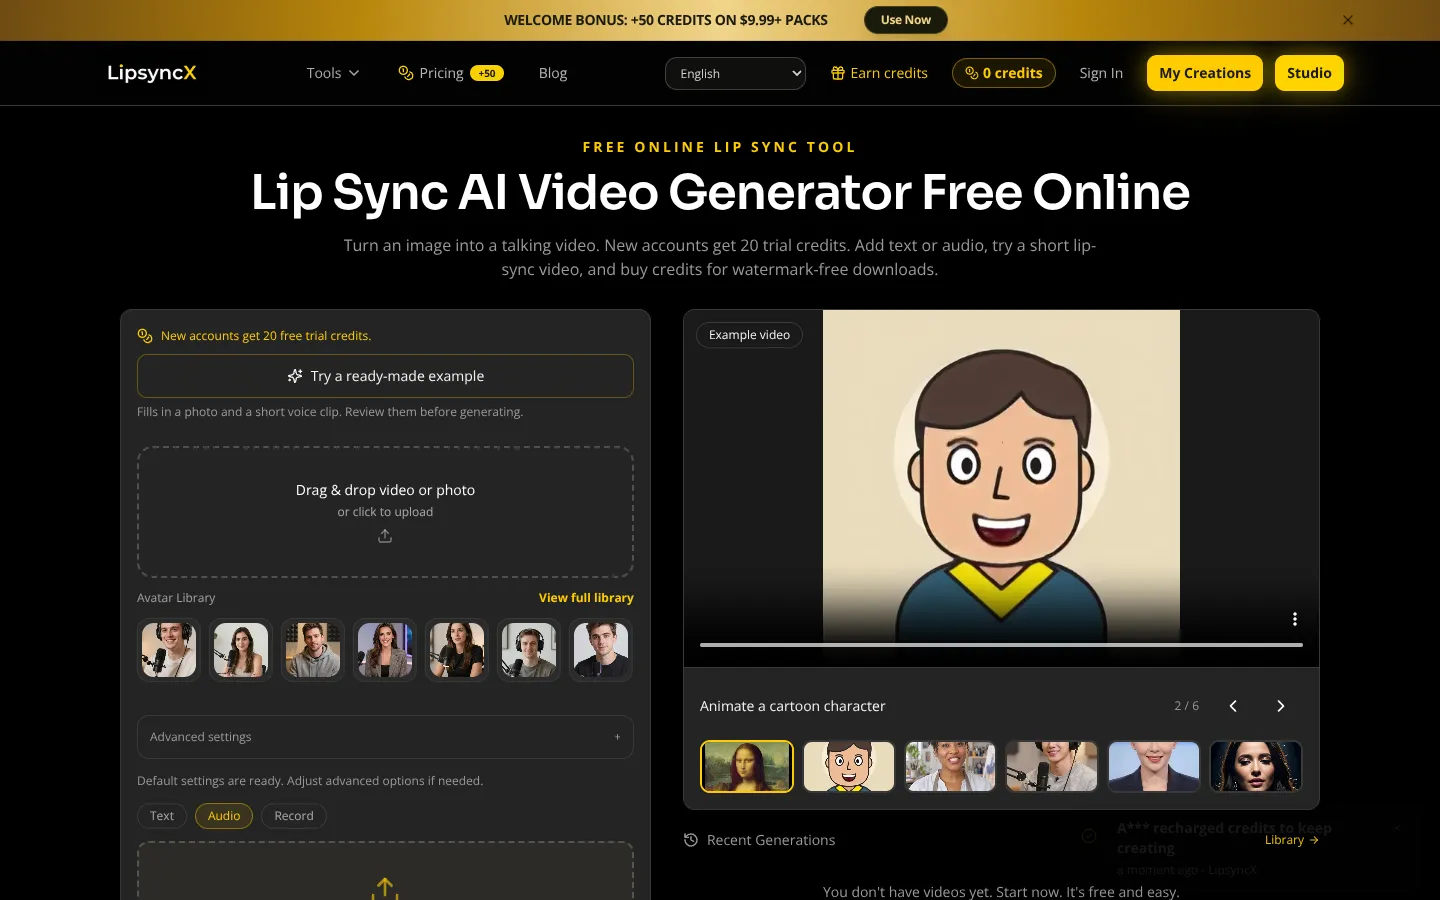Image resolution: width=1440 pixels, height=900 pixels.
Task: Click the Example video badge
Action: (x=749, y=335)
